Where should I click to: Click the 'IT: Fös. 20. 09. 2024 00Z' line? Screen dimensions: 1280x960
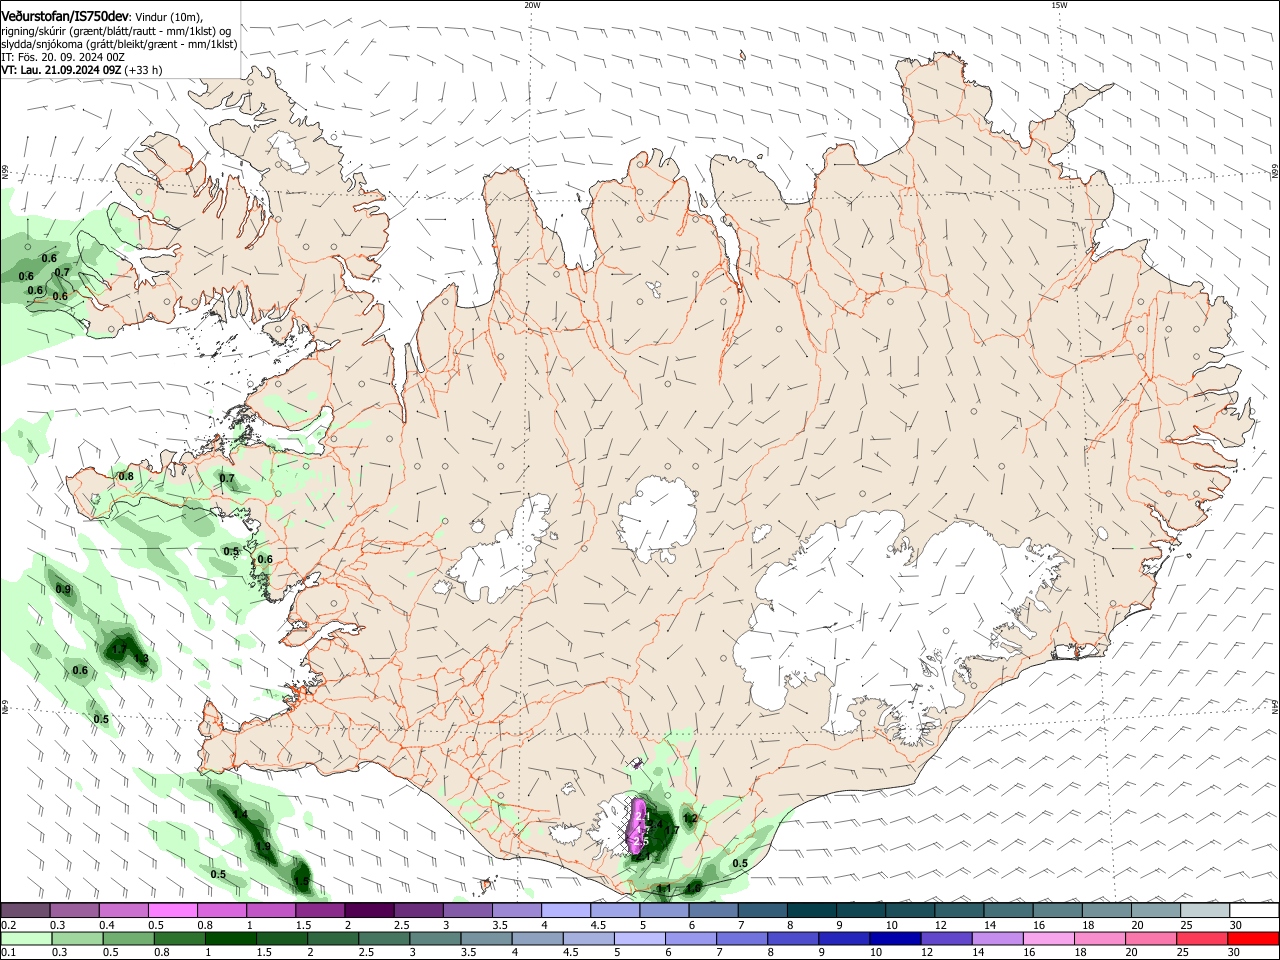[63, 57]
